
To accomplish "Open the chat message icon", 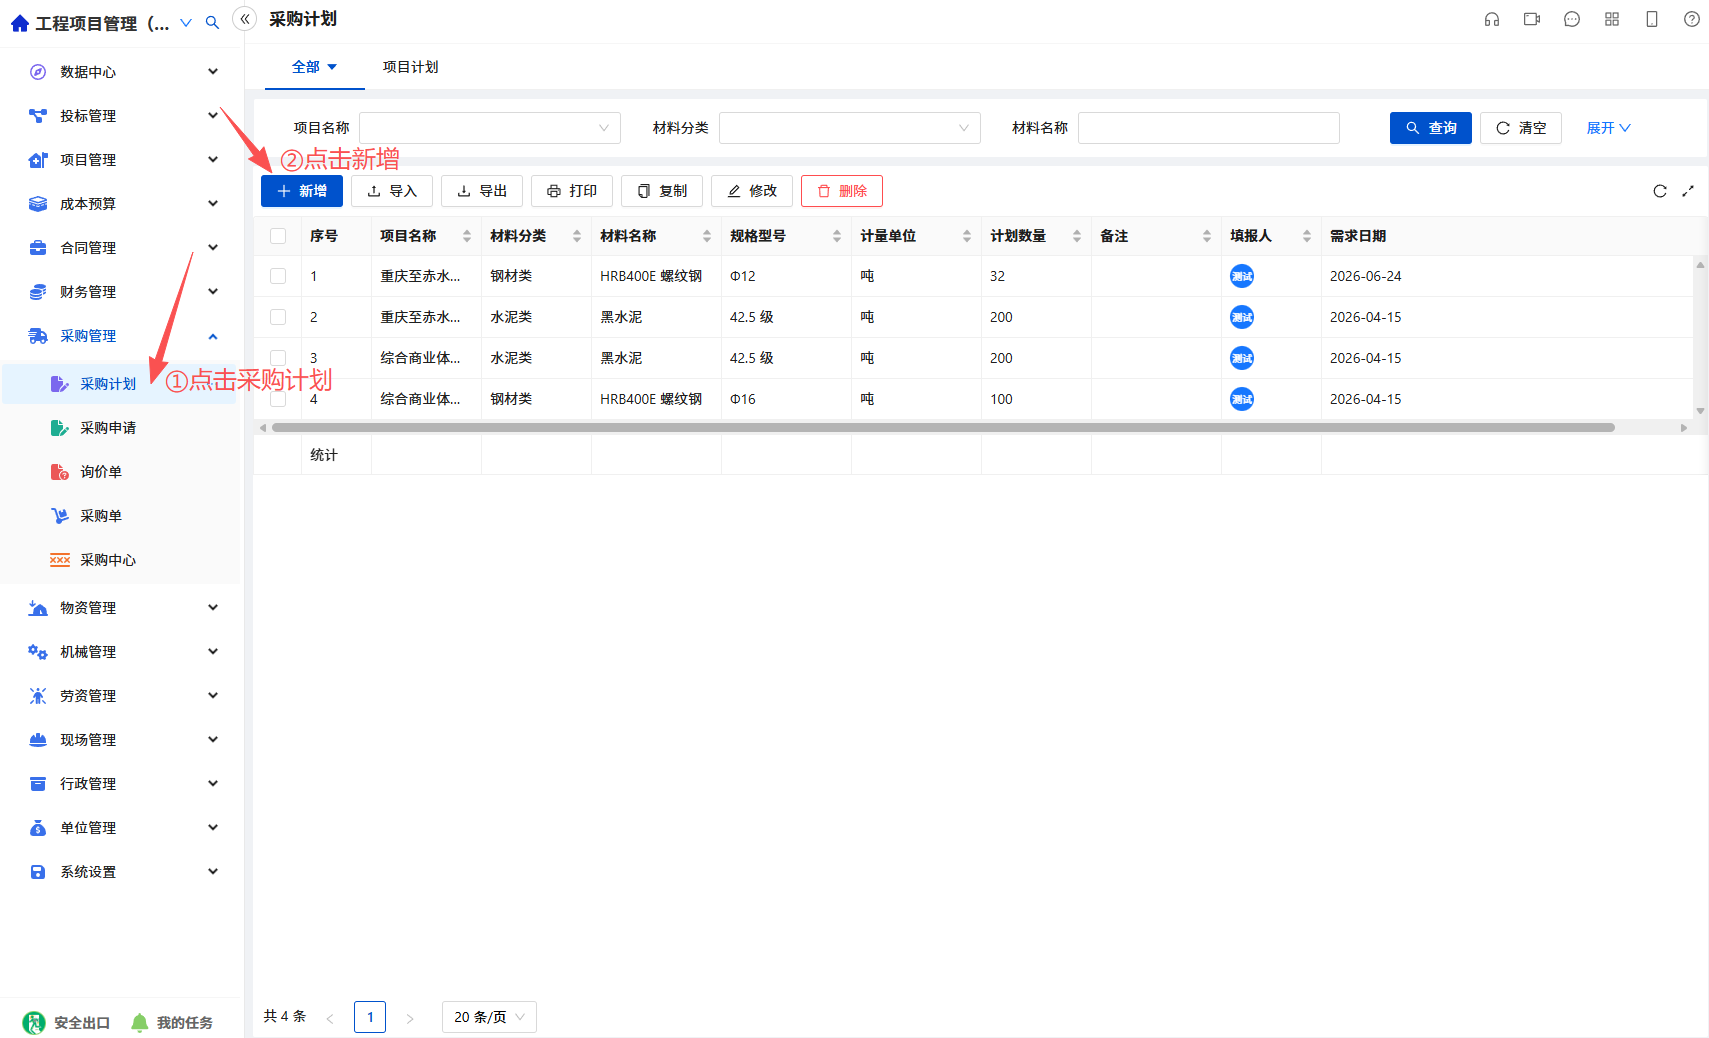I will (1572, 19).
